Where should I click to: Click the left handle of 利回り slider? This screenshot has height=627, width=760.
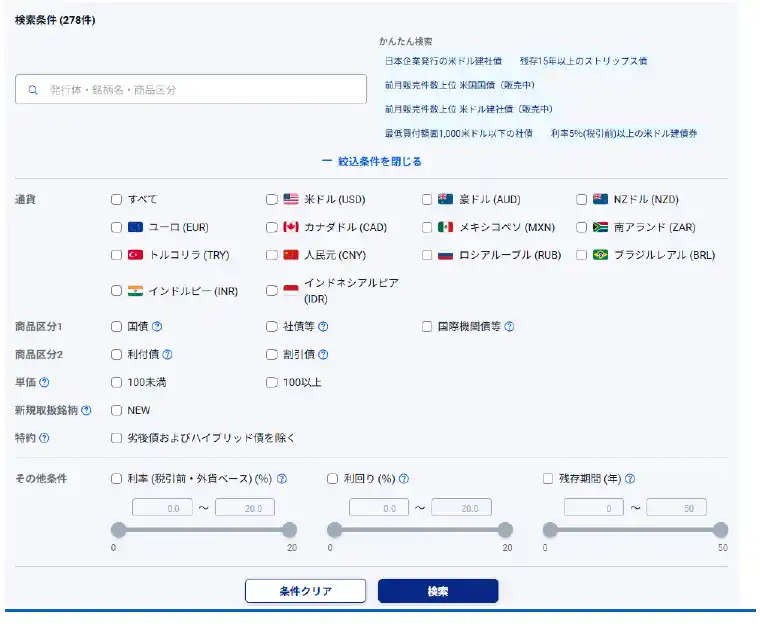pos(334,530)
